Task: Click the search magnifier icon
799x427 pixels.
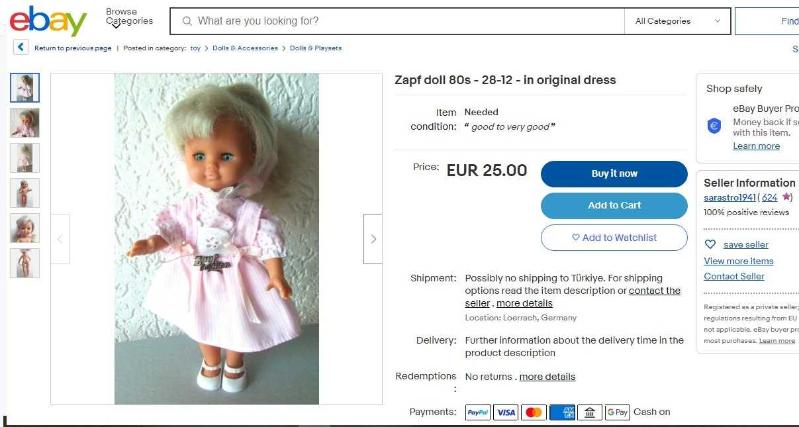Action: point(187,21)
